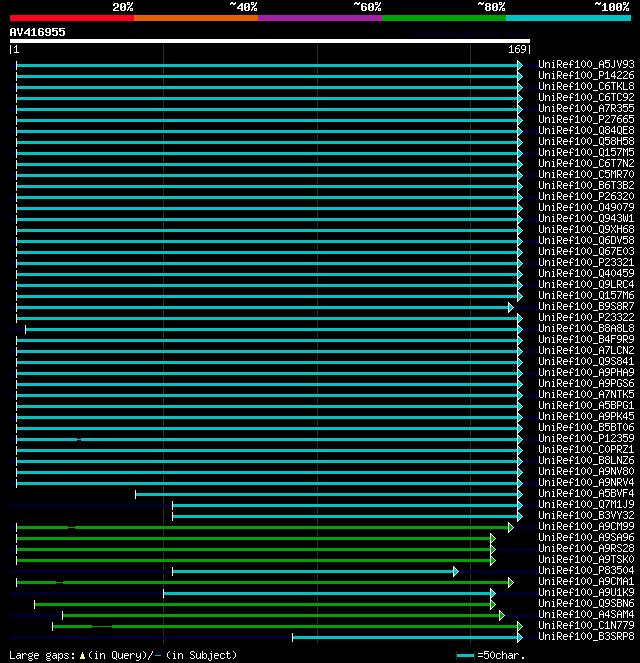Screen dimensions: 640x663
Task: Click the UniRef100_Q6DV58 label
Action: (x=586, y=241)
